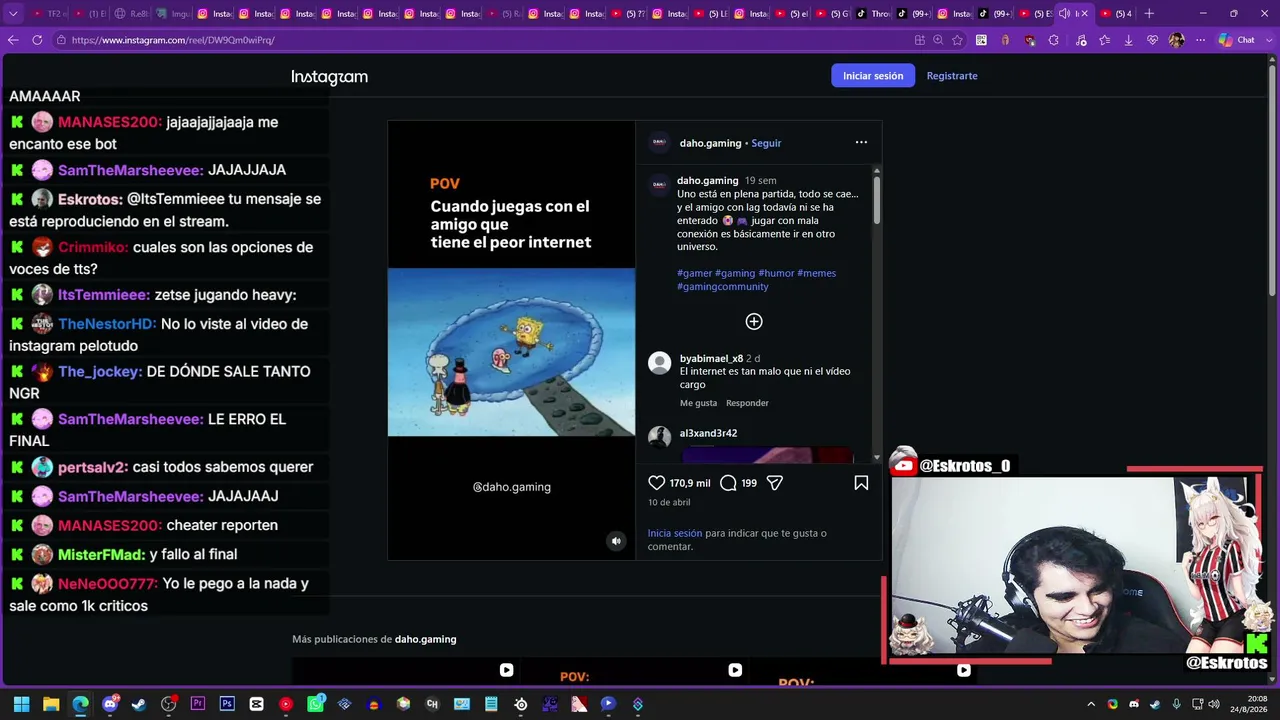The image size is (1280, 720).
Task: Open volume control in system tray
Action: [x=1214, y=704]
